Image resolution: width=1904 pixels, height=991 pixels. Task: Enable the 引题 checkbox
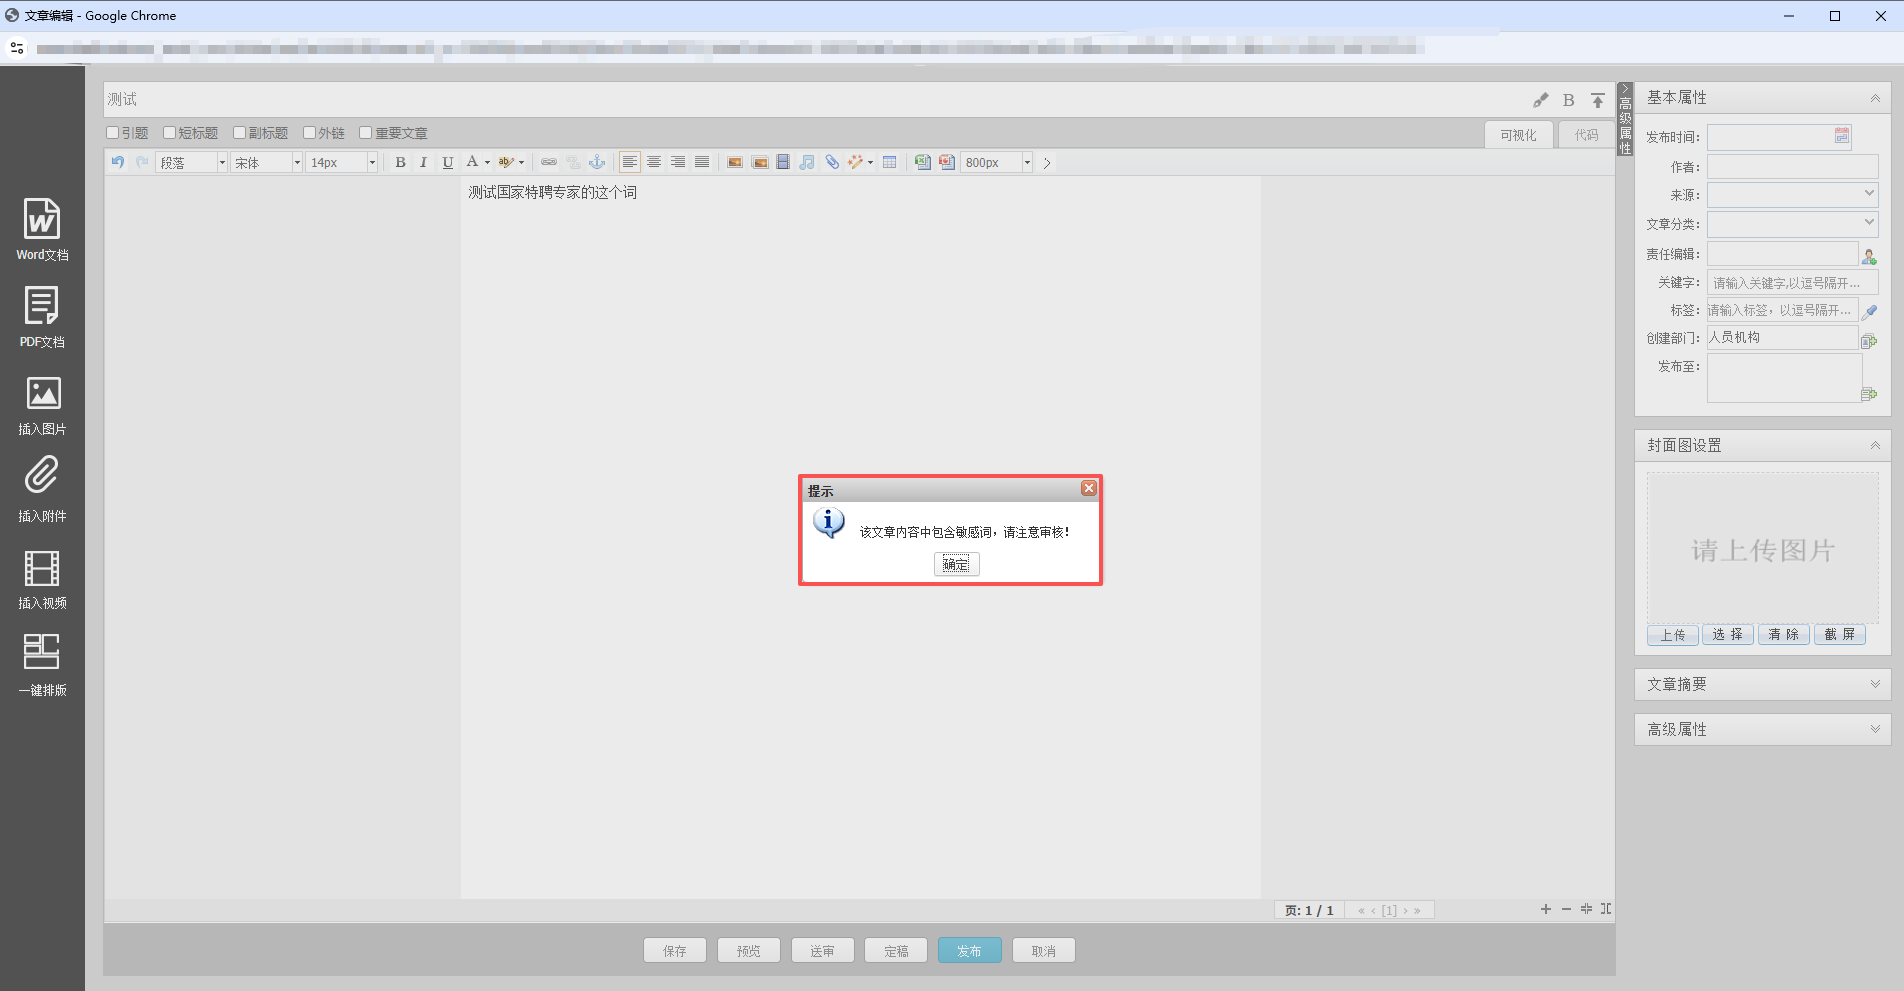[x=113, y=133]
